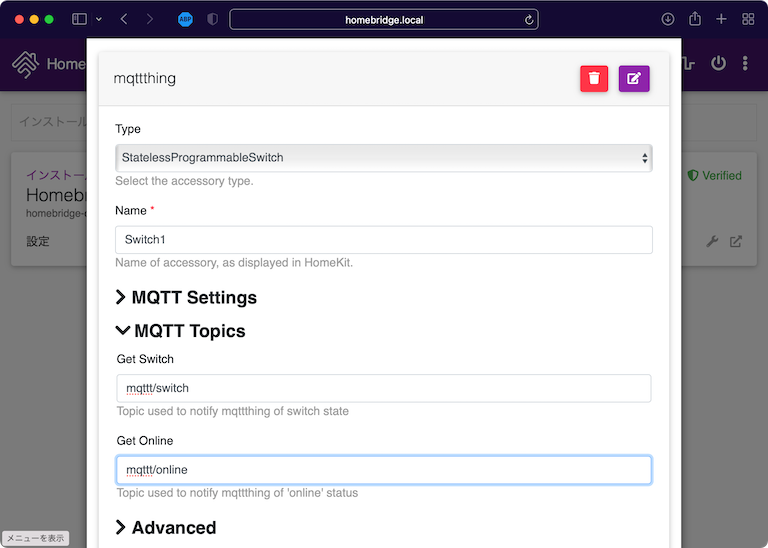
Task: Click the Safari downloads icon
Action: click(668, 19)
